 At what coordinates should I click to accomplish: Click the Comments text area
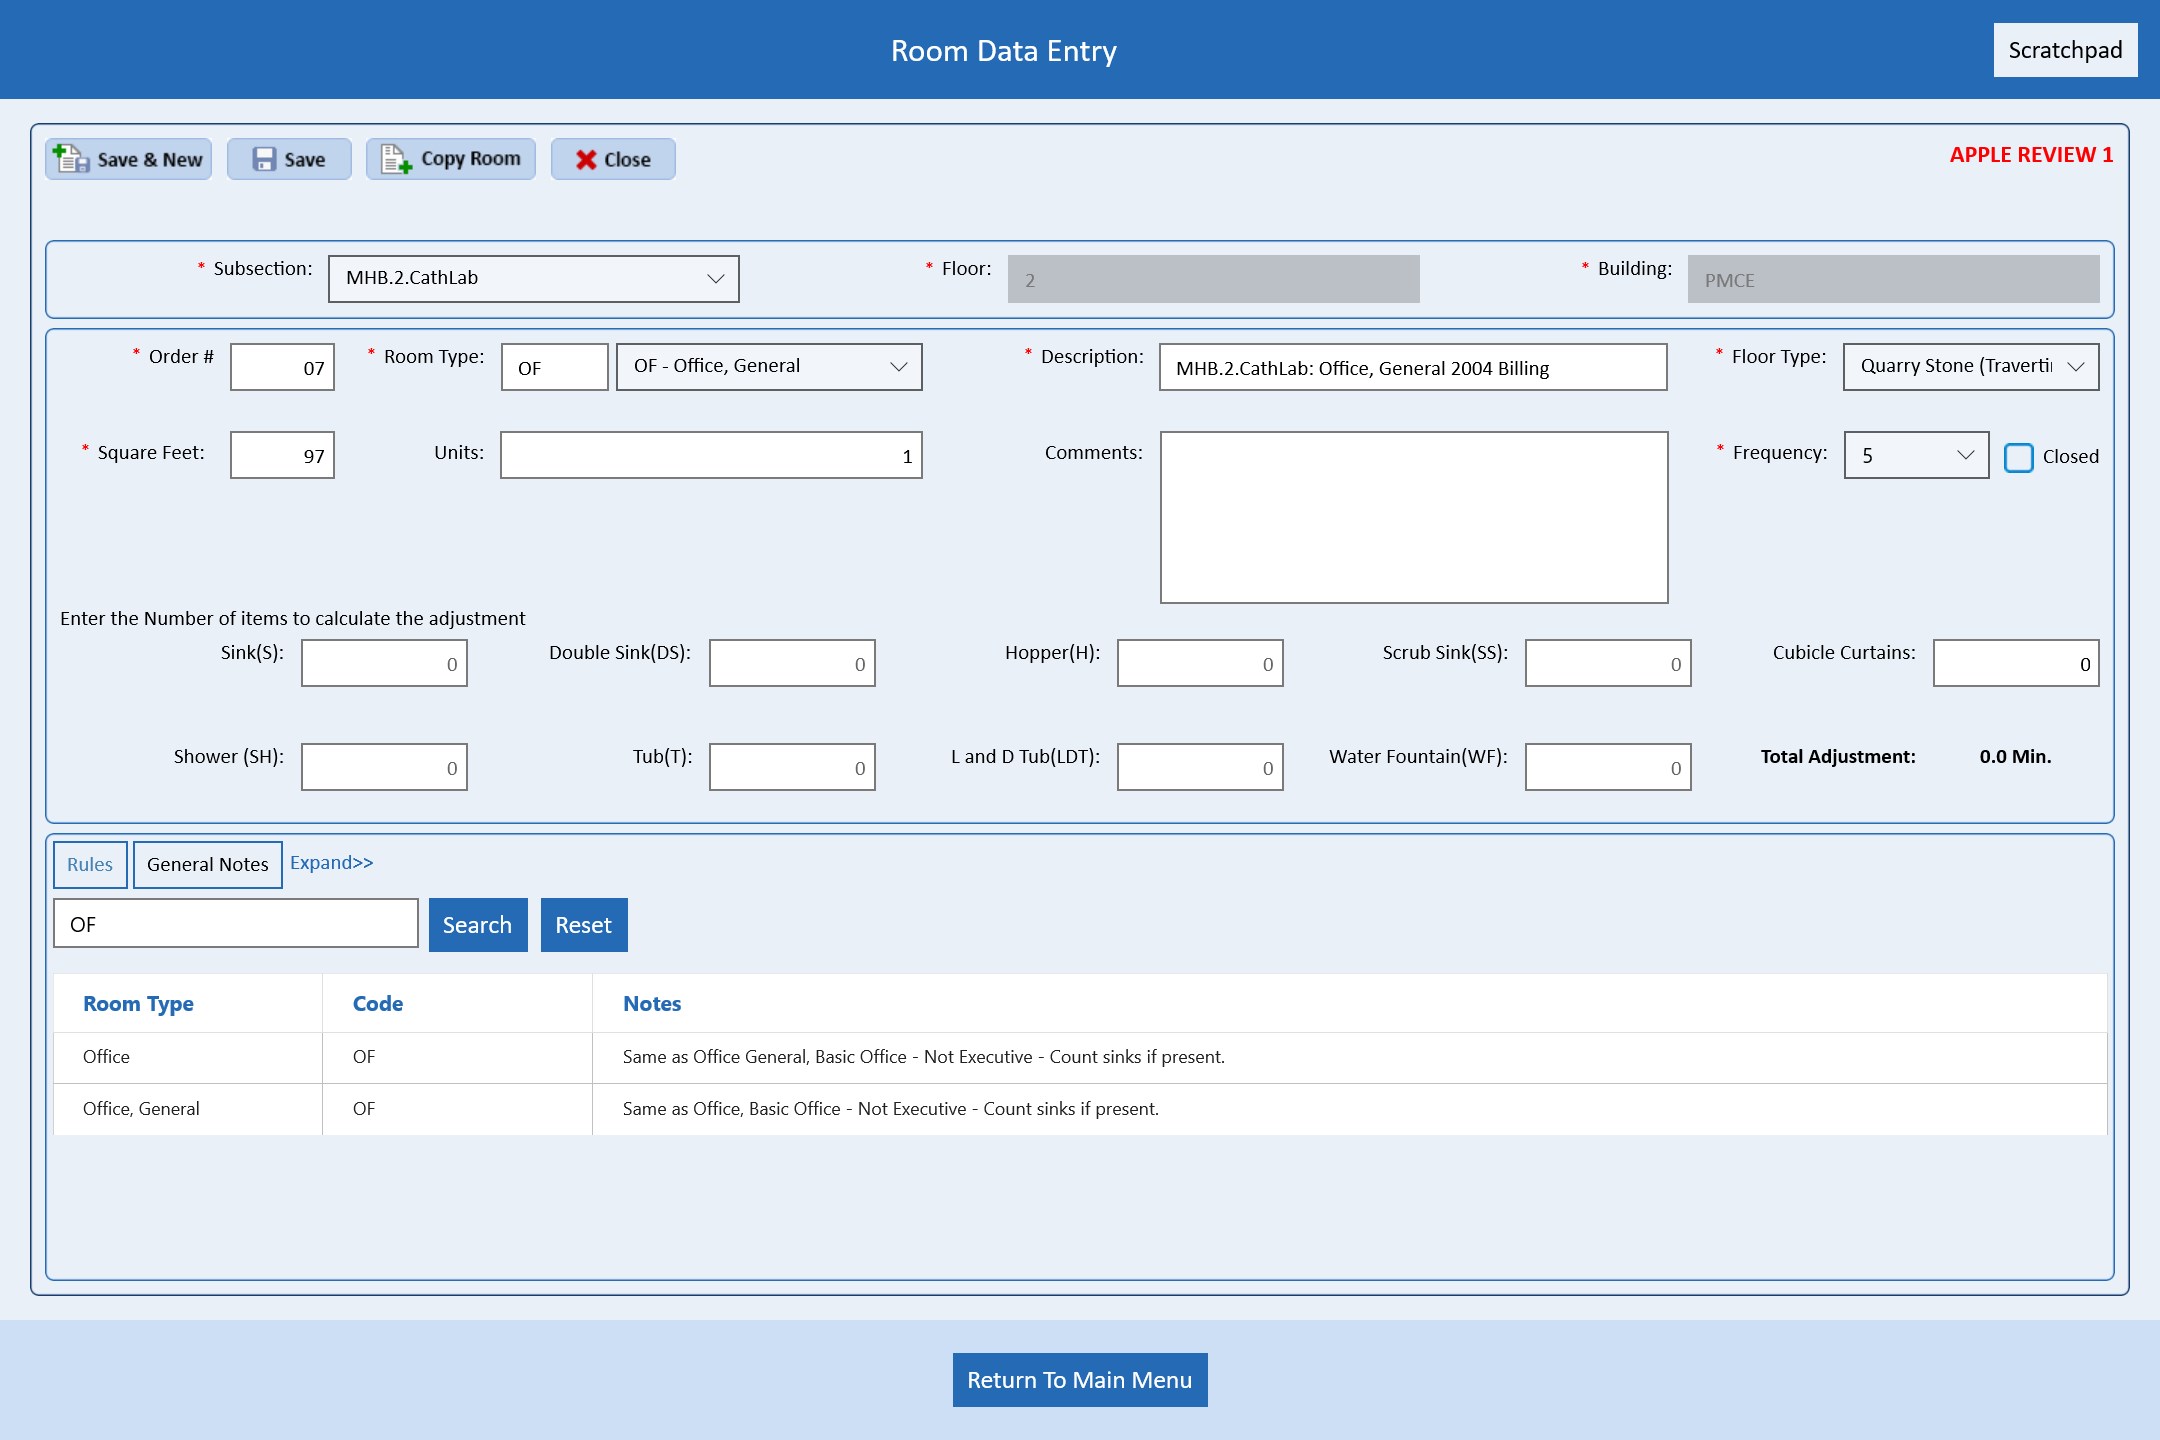click(x=1413, y=517)
